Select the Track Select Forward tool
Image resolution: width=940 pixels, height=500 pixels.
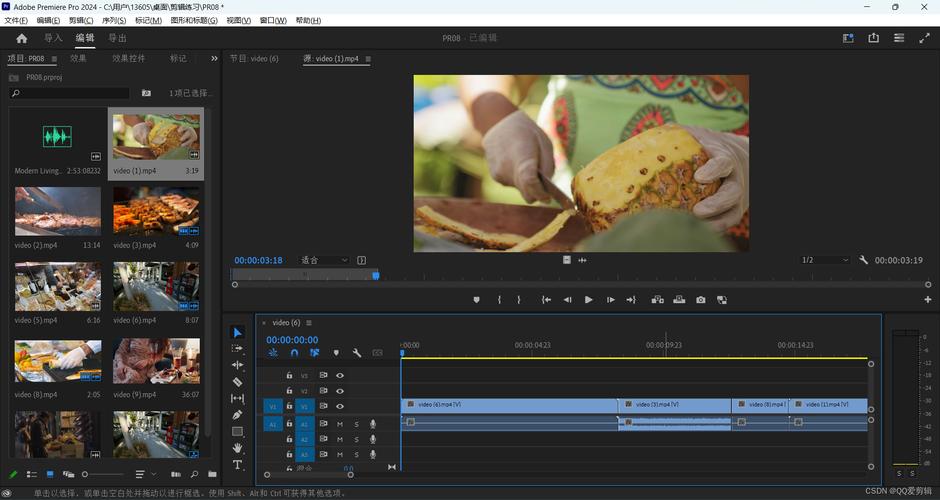click(237, 348)
